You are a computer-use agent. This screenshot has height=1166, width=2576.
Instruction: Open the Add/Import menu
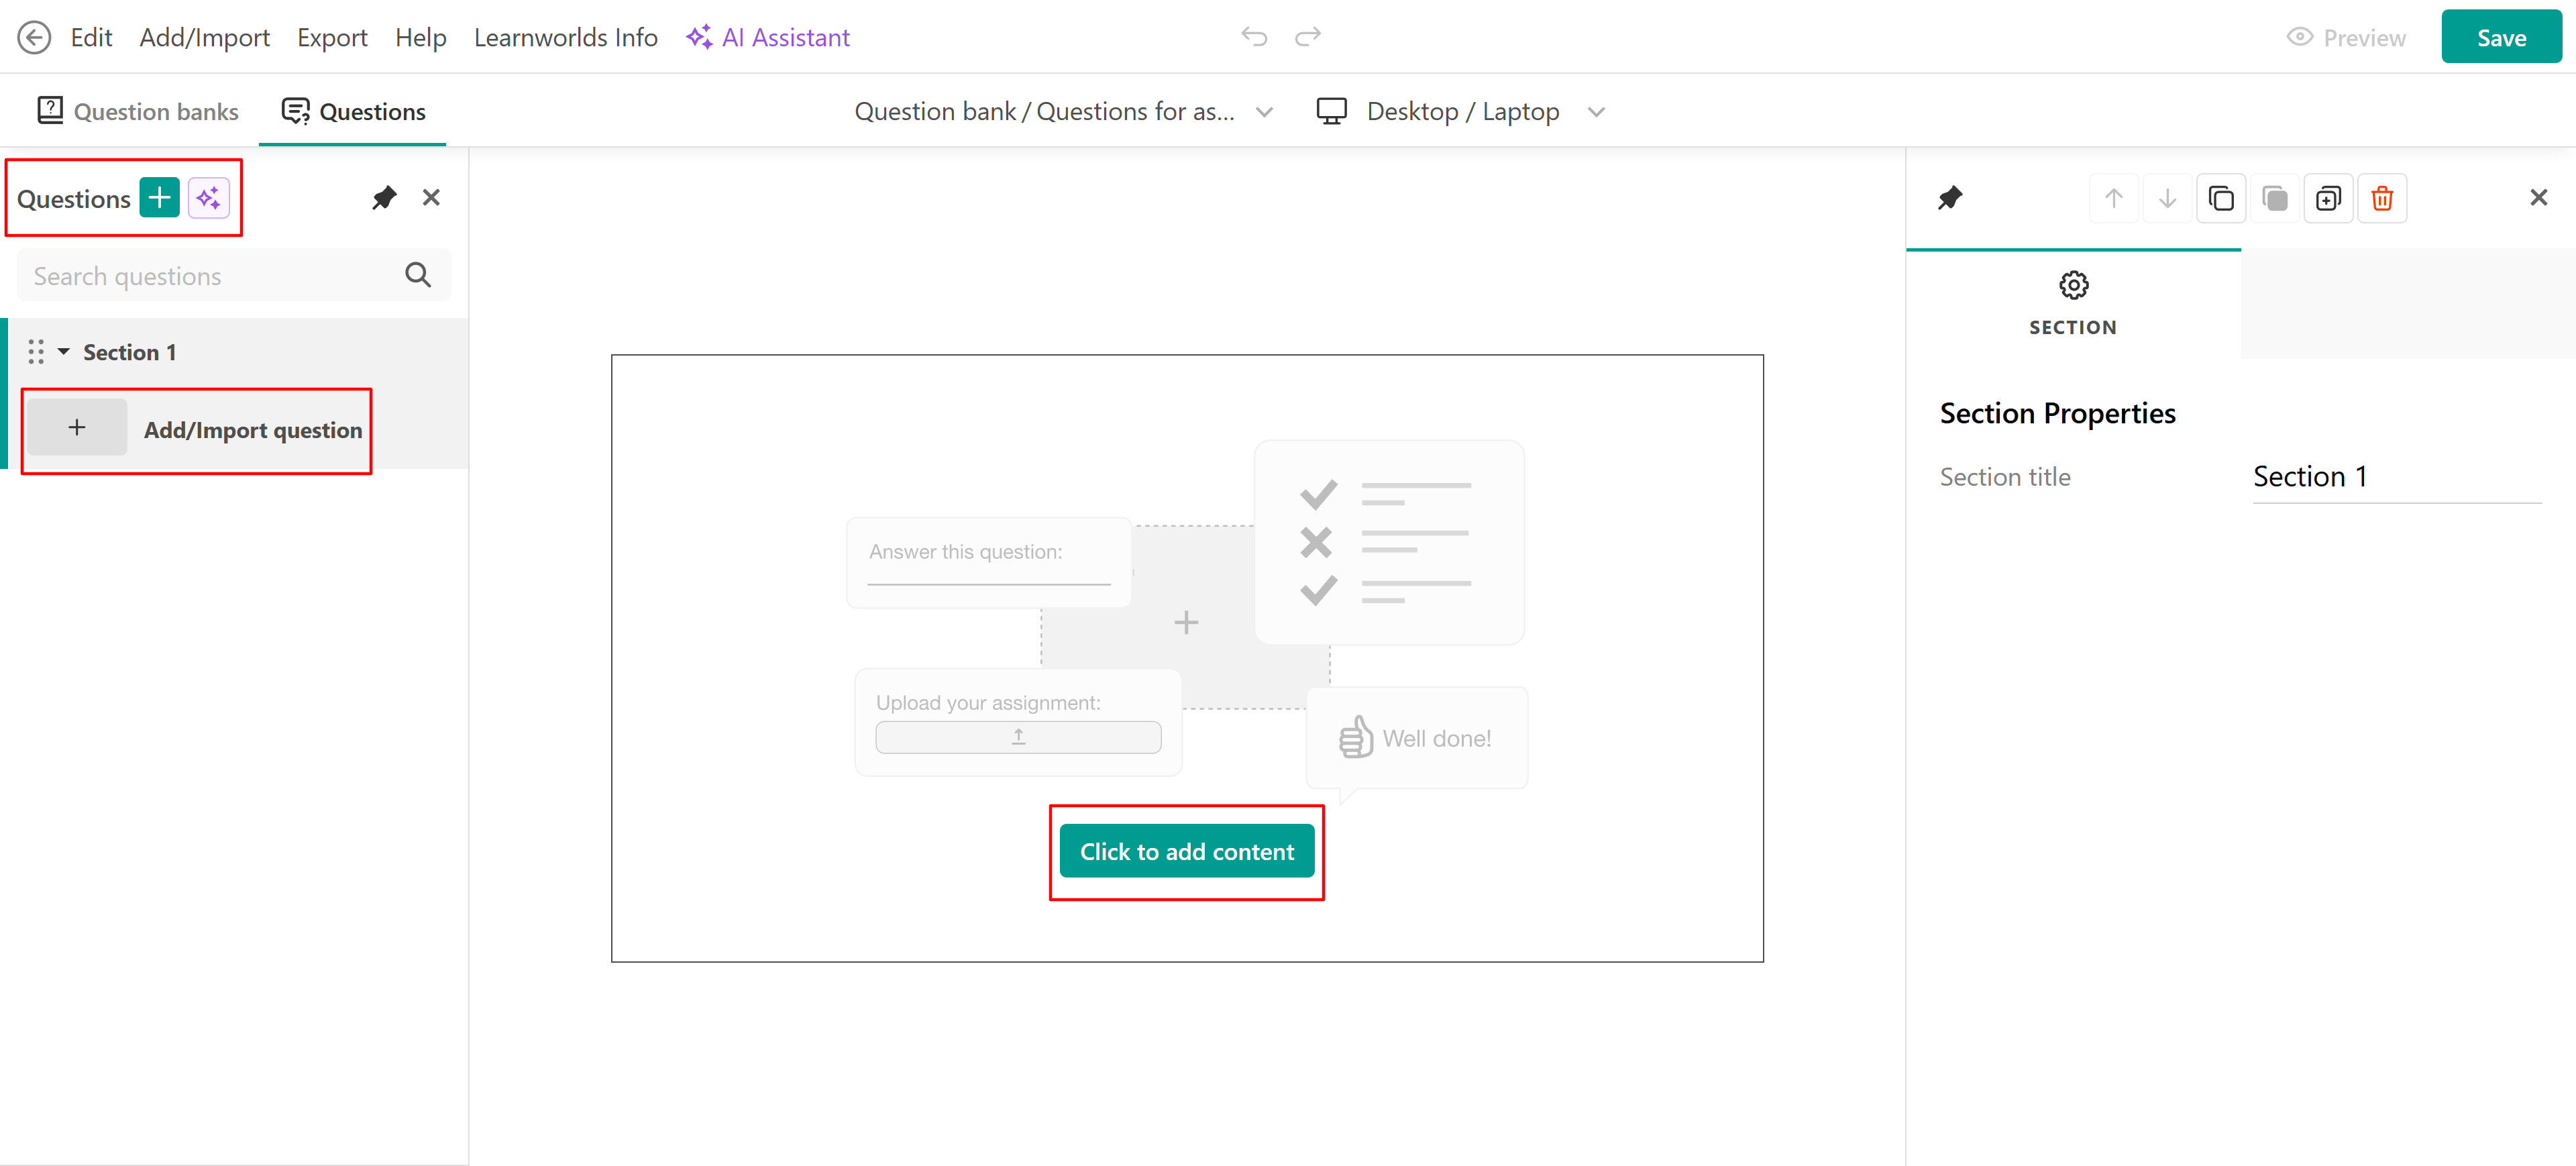coord(204,38)
